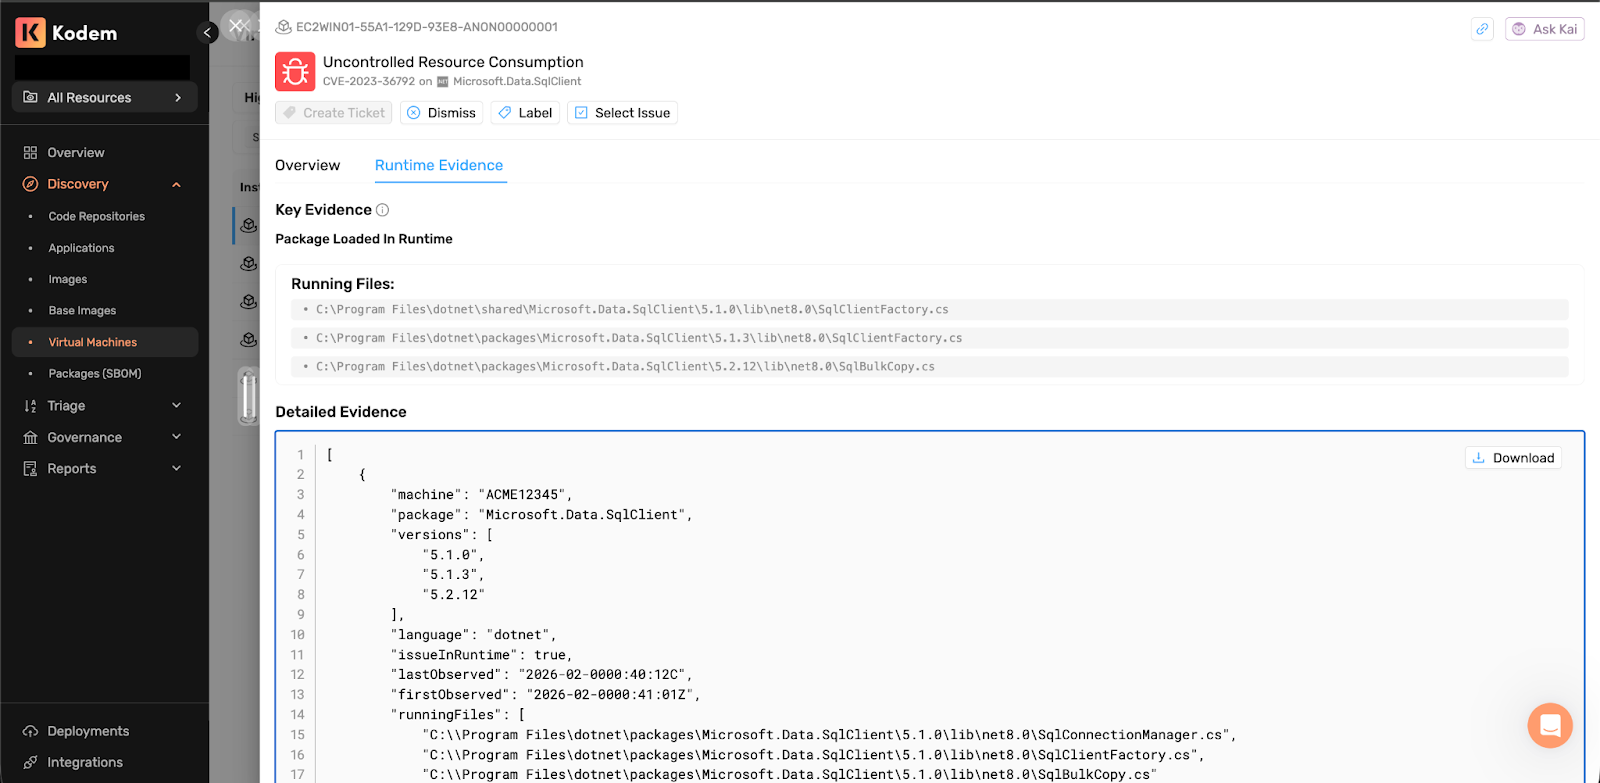Screen dimensions: 1600x783
Task: Open Images under Discovery
Action: pos(68,280)
